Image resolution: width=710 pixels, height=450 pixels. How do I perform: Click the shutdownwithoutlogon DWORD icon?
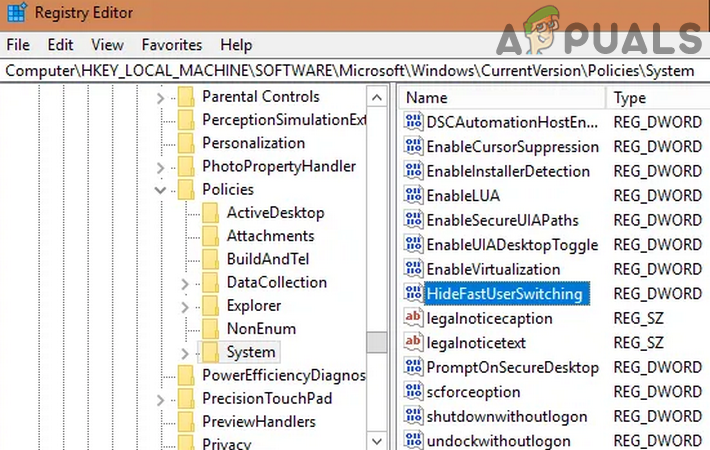(413, 416)
